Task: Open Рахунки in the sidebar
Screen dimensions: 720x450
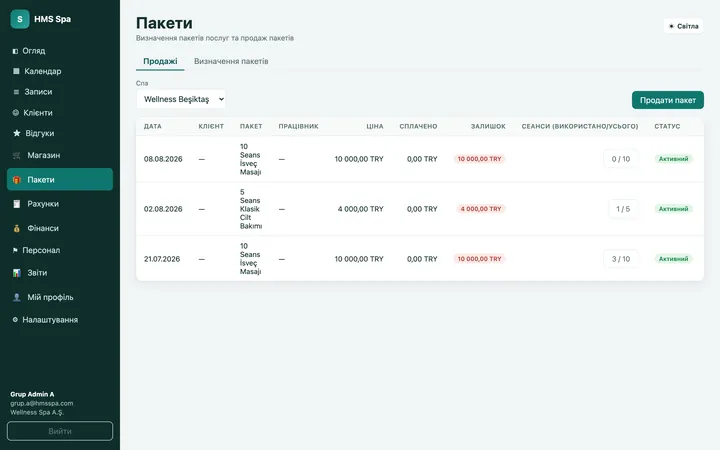Action: click(60, 204)
